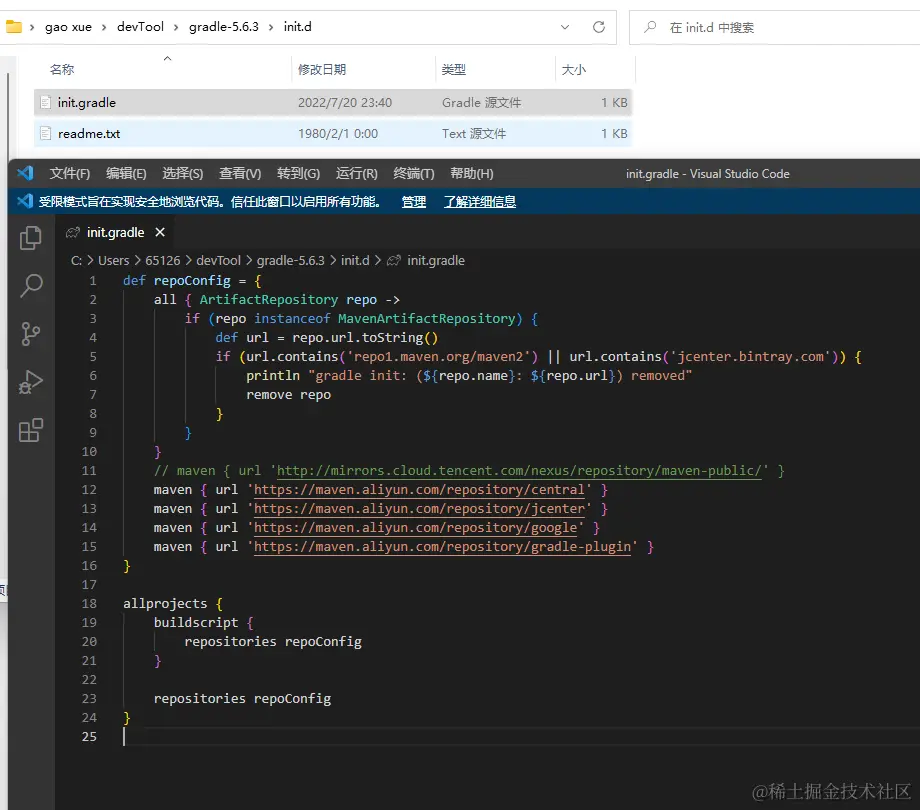Open the 文件(F) menu
Viewport: 920px width, 810px height.
tap(70, 174)
